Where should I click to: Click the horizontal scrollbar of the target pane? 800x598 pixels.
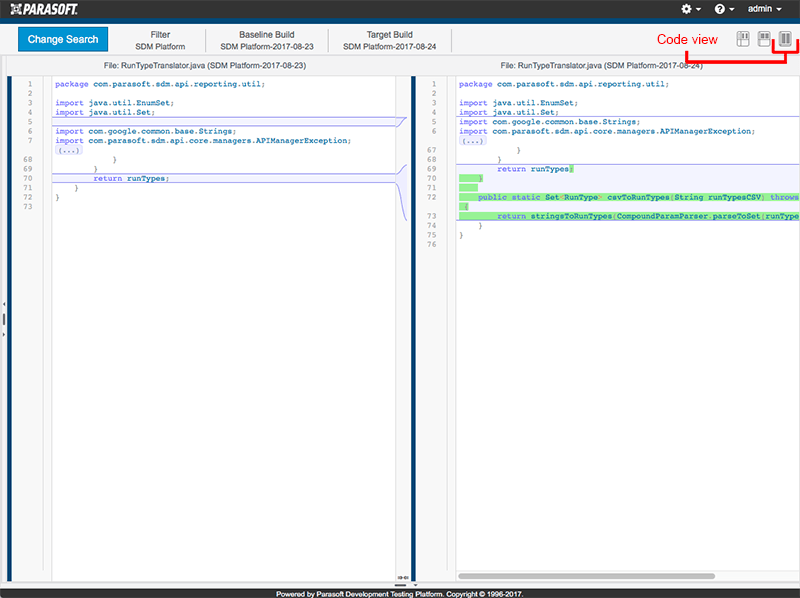tap(586, 576)
